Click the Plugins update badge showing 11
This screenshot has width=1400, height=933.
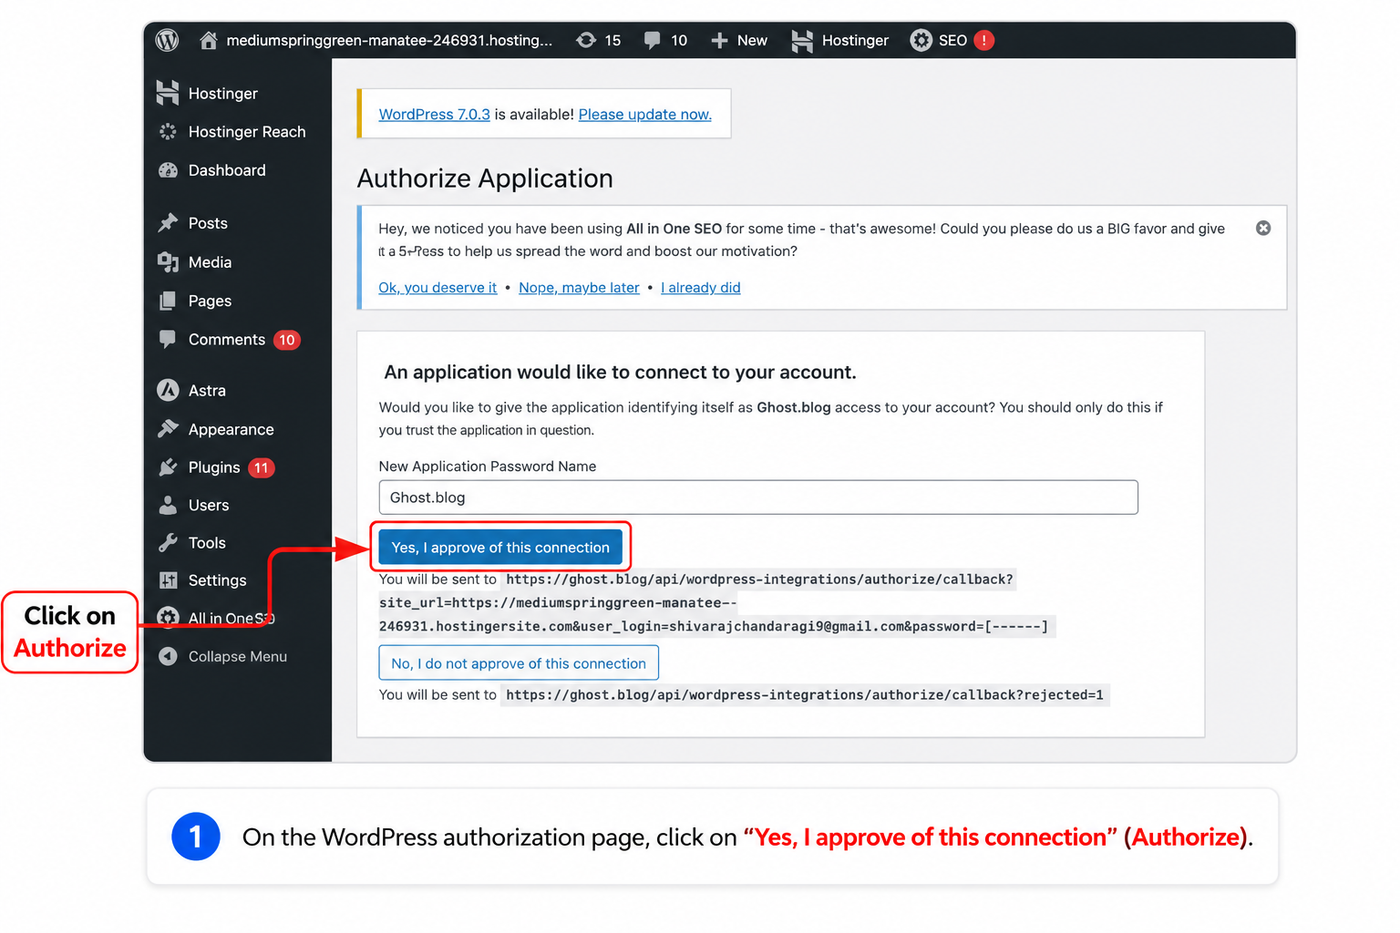point(261,468)
